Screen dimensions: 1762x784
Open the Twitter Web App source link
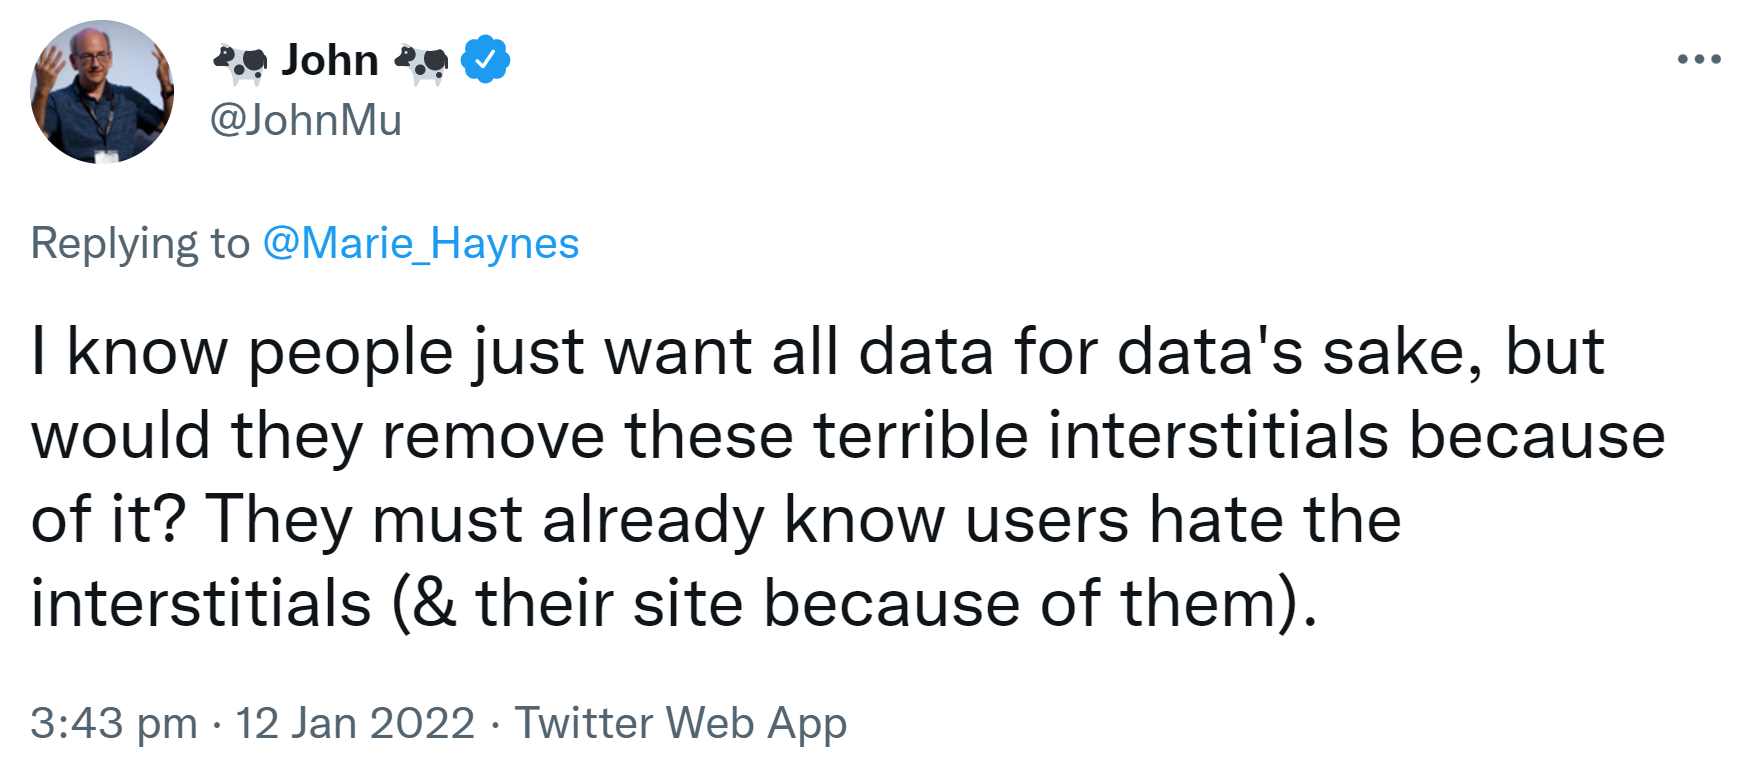(680, 723)
